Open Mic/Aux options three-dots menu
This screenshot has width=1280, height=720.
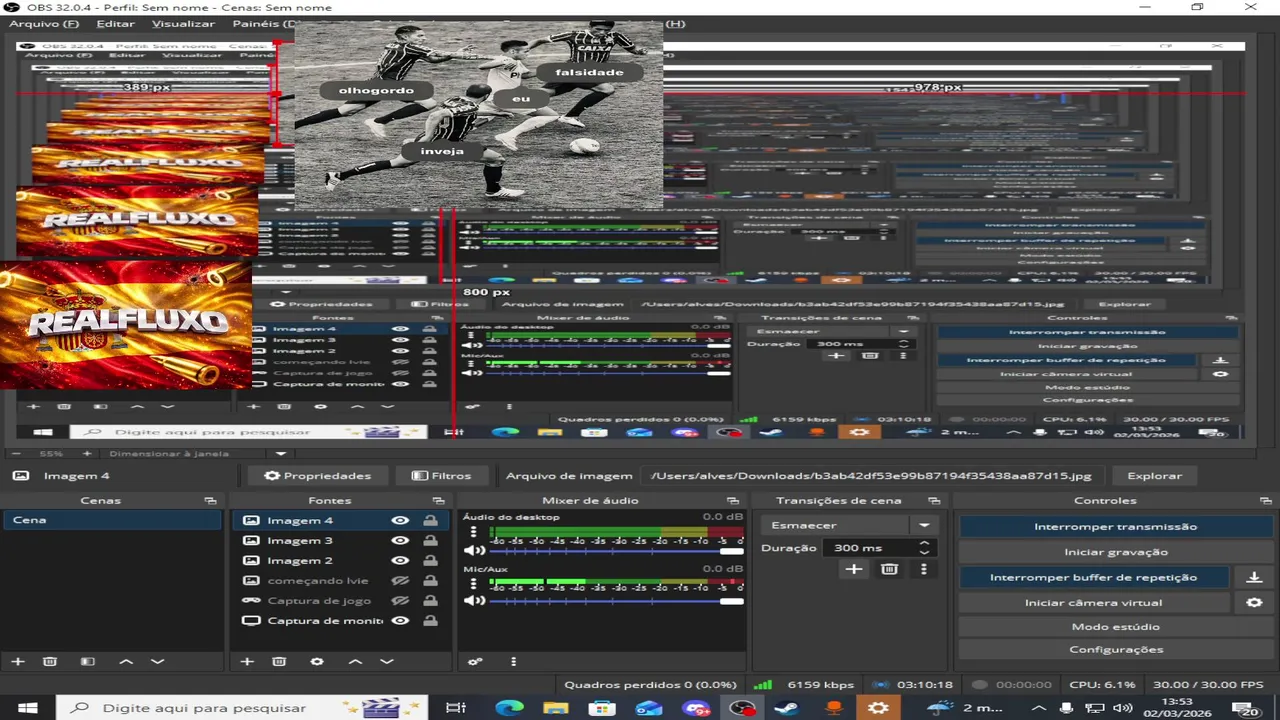pyautogui.click(x=474, y=583)
